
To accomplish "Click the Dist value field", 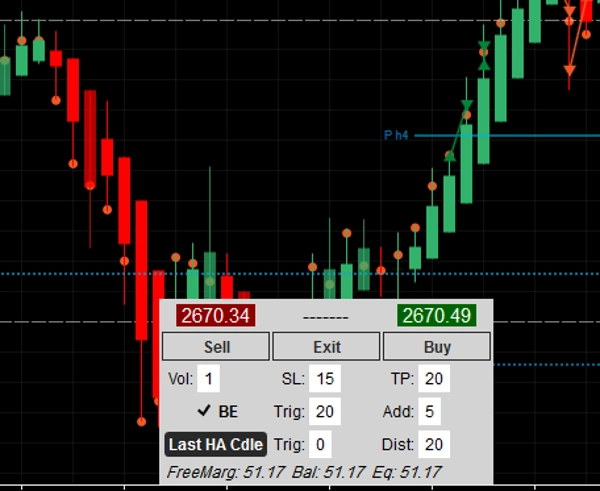I will pyautogui.click(x=434, y=444).
